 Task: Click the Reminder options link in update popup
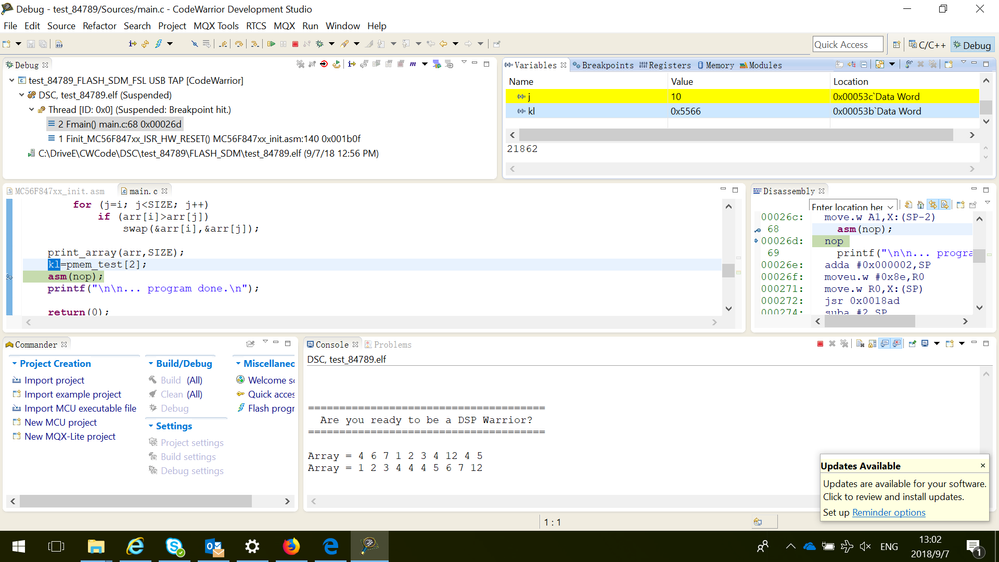(889, 512)
